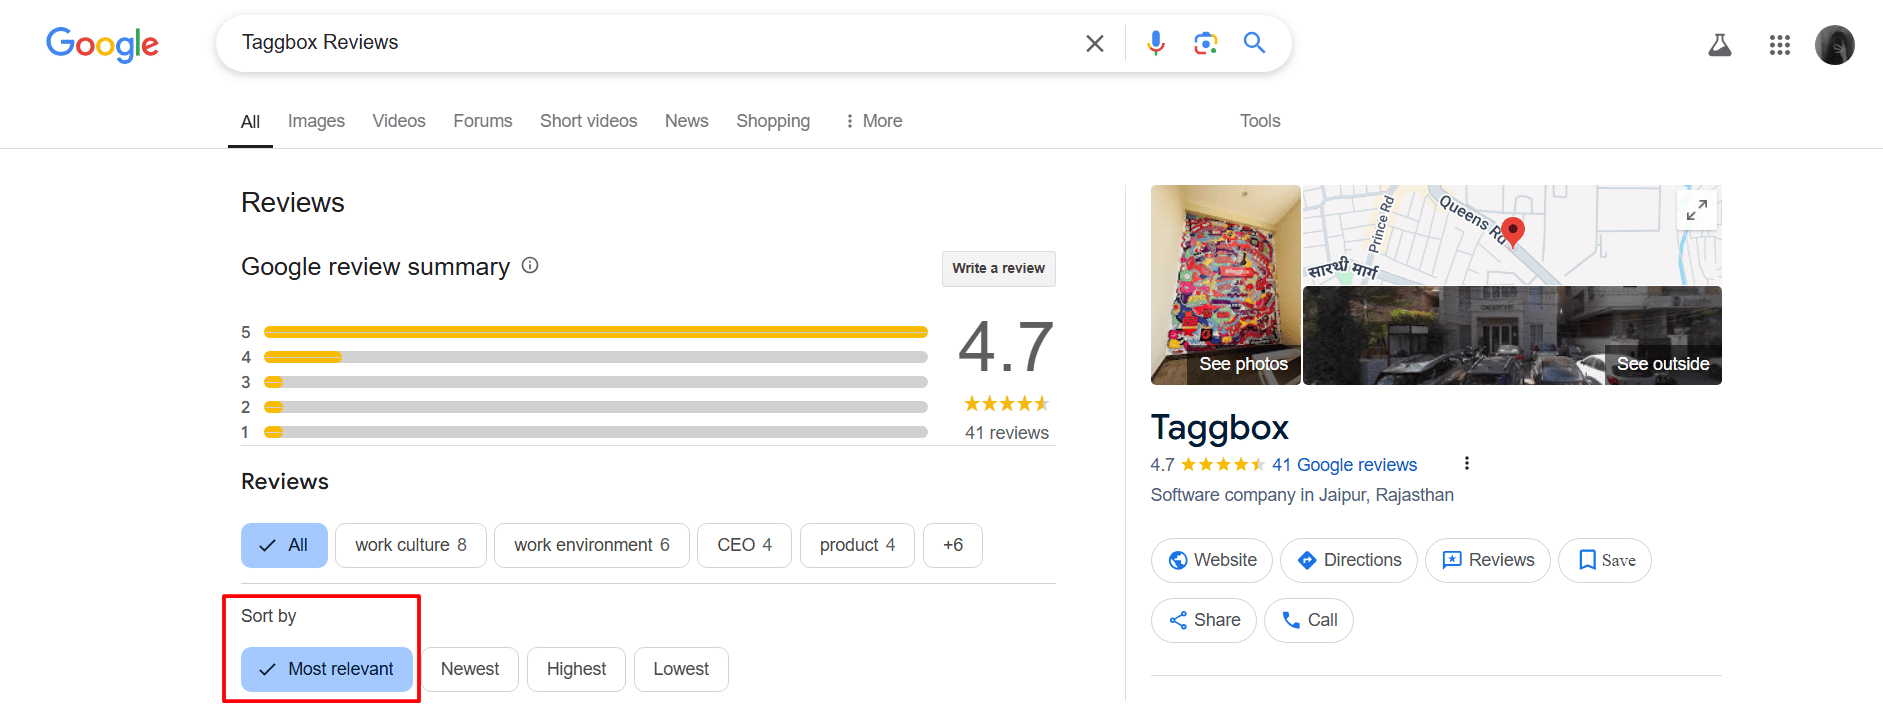The height and width of the screenshot is (707, 1883).
Task: Sort reviews by Highest rating
Action: [576, 669]
